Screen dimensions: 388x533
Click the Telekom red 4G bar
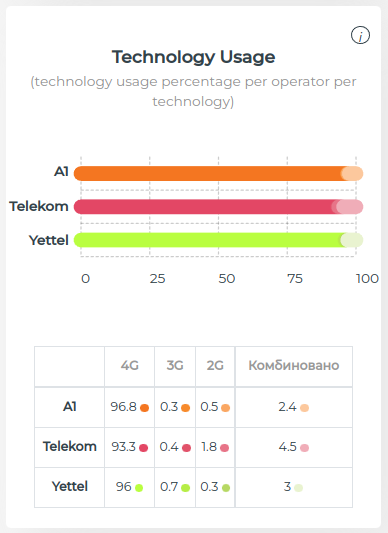(203, 207)
